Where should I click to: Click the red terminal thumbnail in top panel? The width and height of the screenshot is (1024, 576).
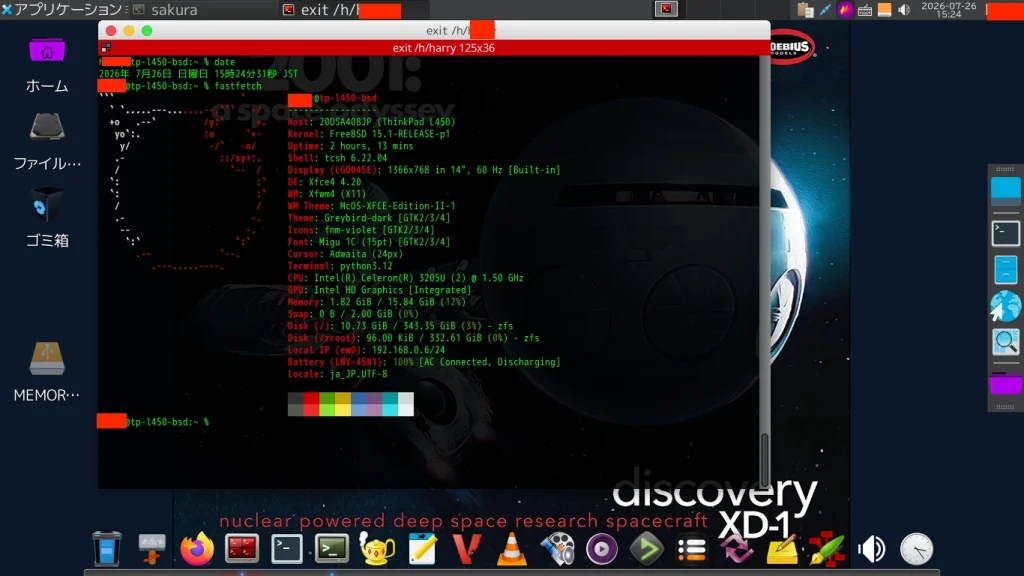[666, 9]
